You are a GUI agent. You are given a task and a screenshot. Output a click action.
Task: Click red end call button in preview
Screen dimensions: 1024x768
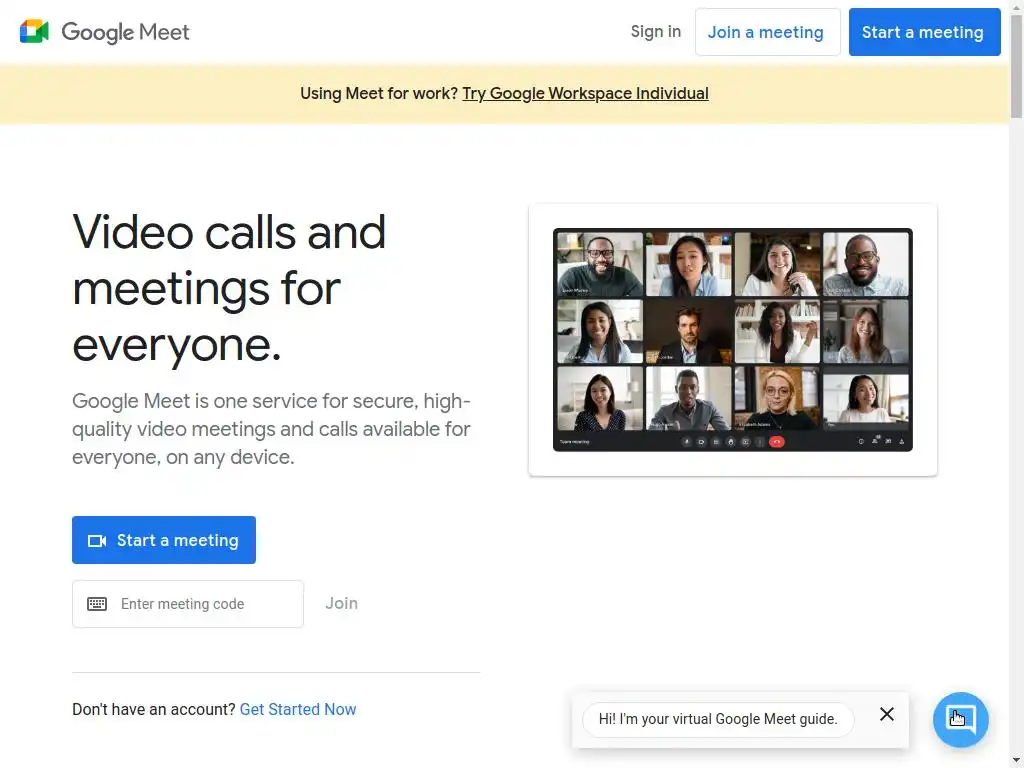(776, 442)
